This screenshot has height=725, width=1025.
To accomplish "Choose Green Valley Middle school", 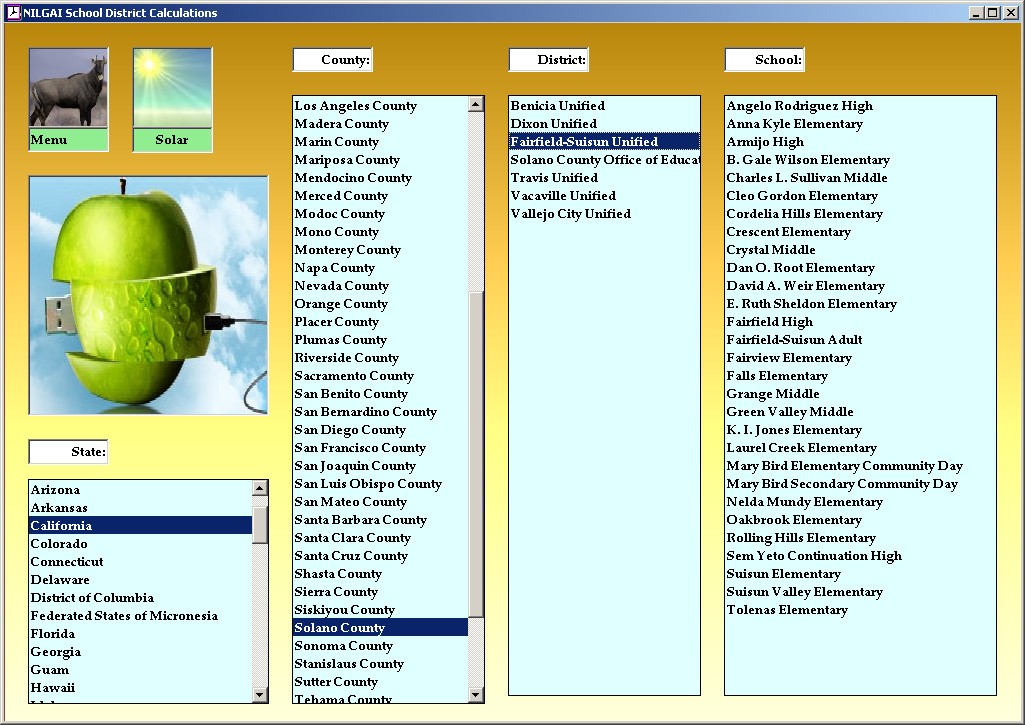I will click(790, 412).
